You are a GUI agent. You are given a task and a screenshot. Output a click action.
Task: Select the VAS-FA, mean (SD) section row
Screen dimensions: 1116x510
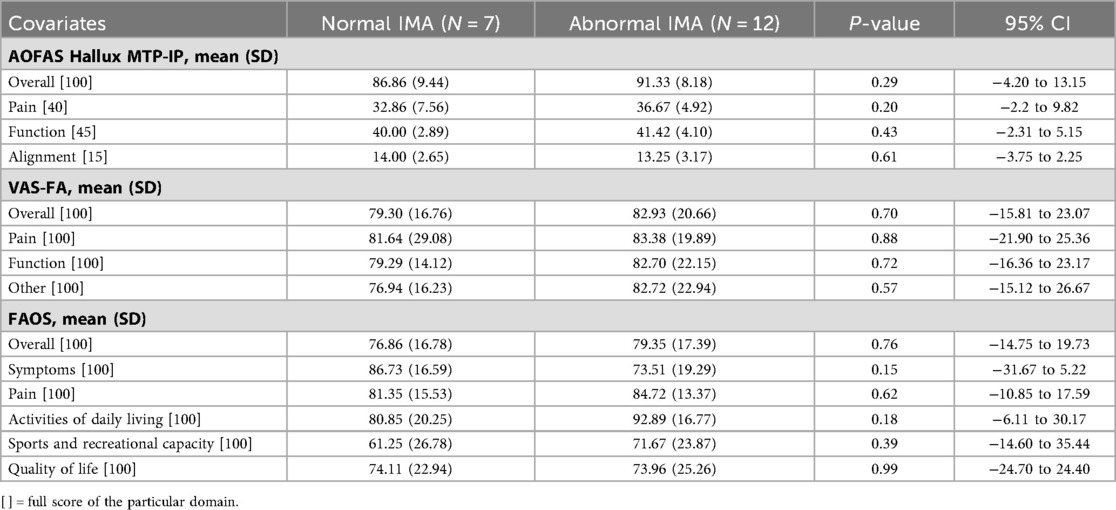tap(558, 191)
